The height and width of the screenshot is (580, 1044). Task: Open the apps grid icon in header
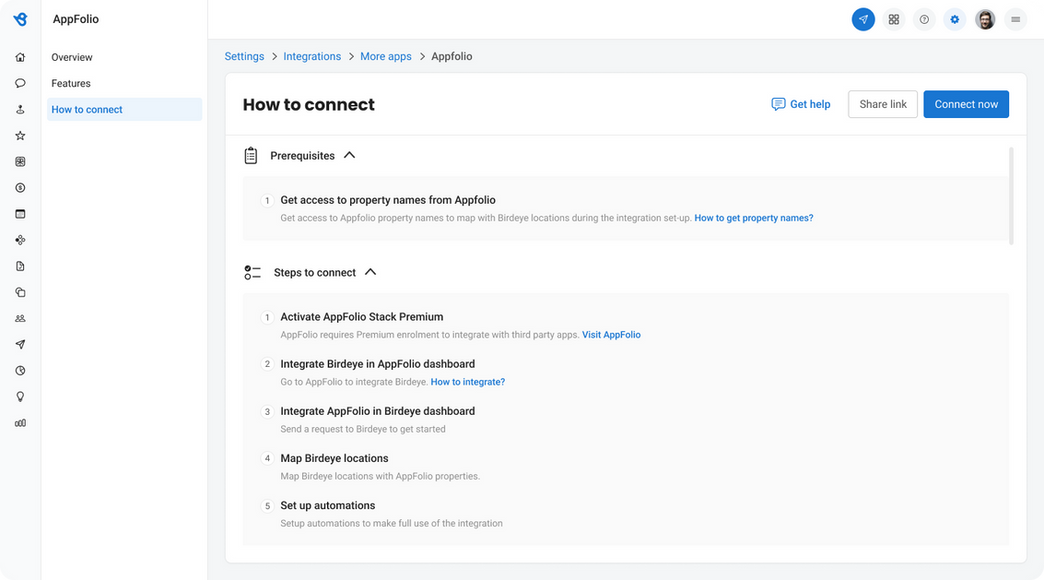894,19
